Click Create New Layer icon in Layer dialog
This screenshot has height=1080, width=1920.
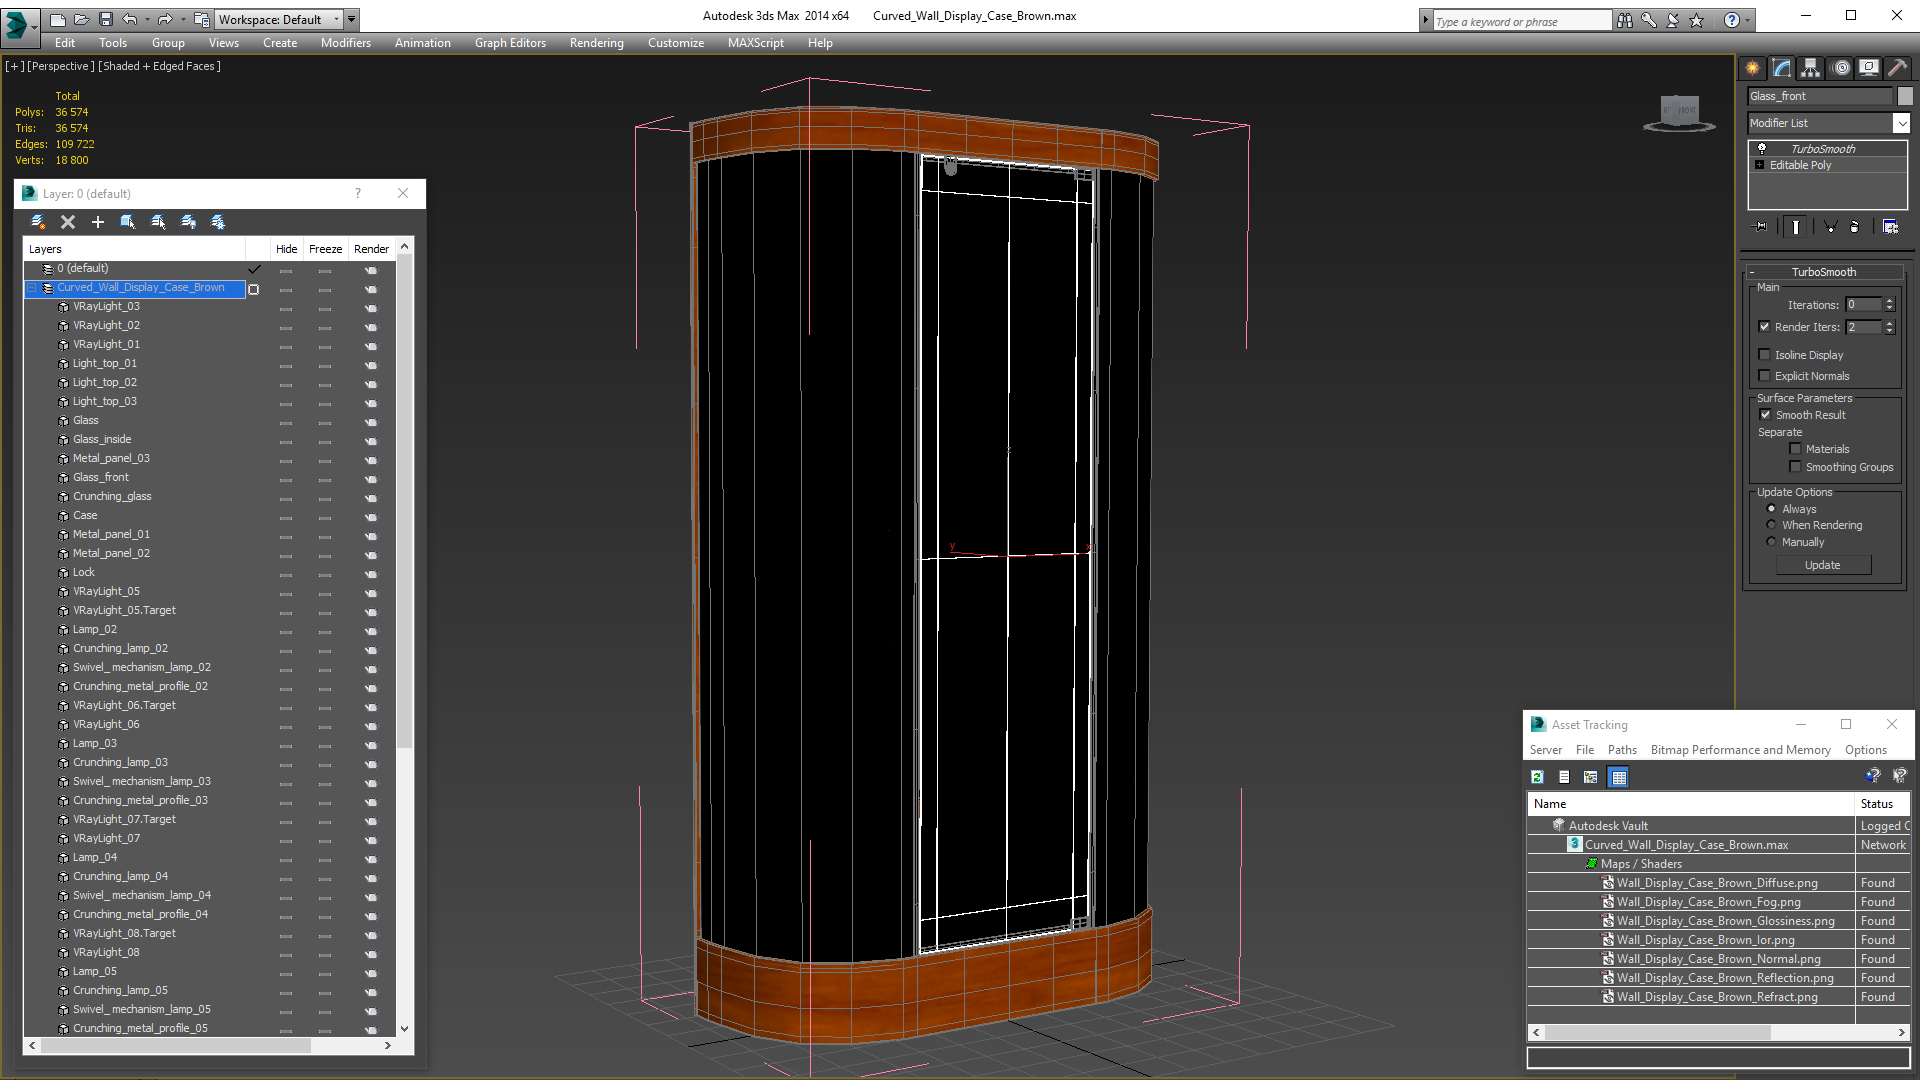tap(38, 222)
